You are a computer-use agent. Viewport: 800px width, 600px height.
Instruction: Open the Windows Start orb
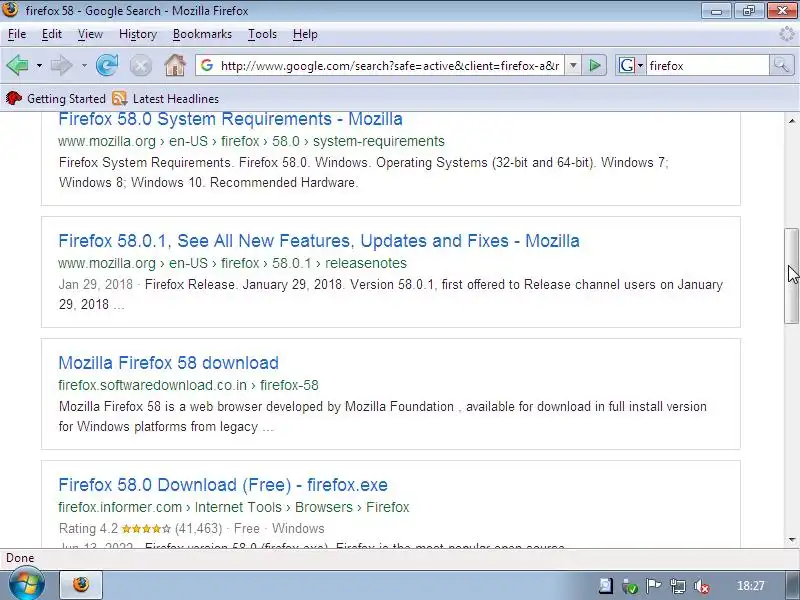[x=27, y=585]
